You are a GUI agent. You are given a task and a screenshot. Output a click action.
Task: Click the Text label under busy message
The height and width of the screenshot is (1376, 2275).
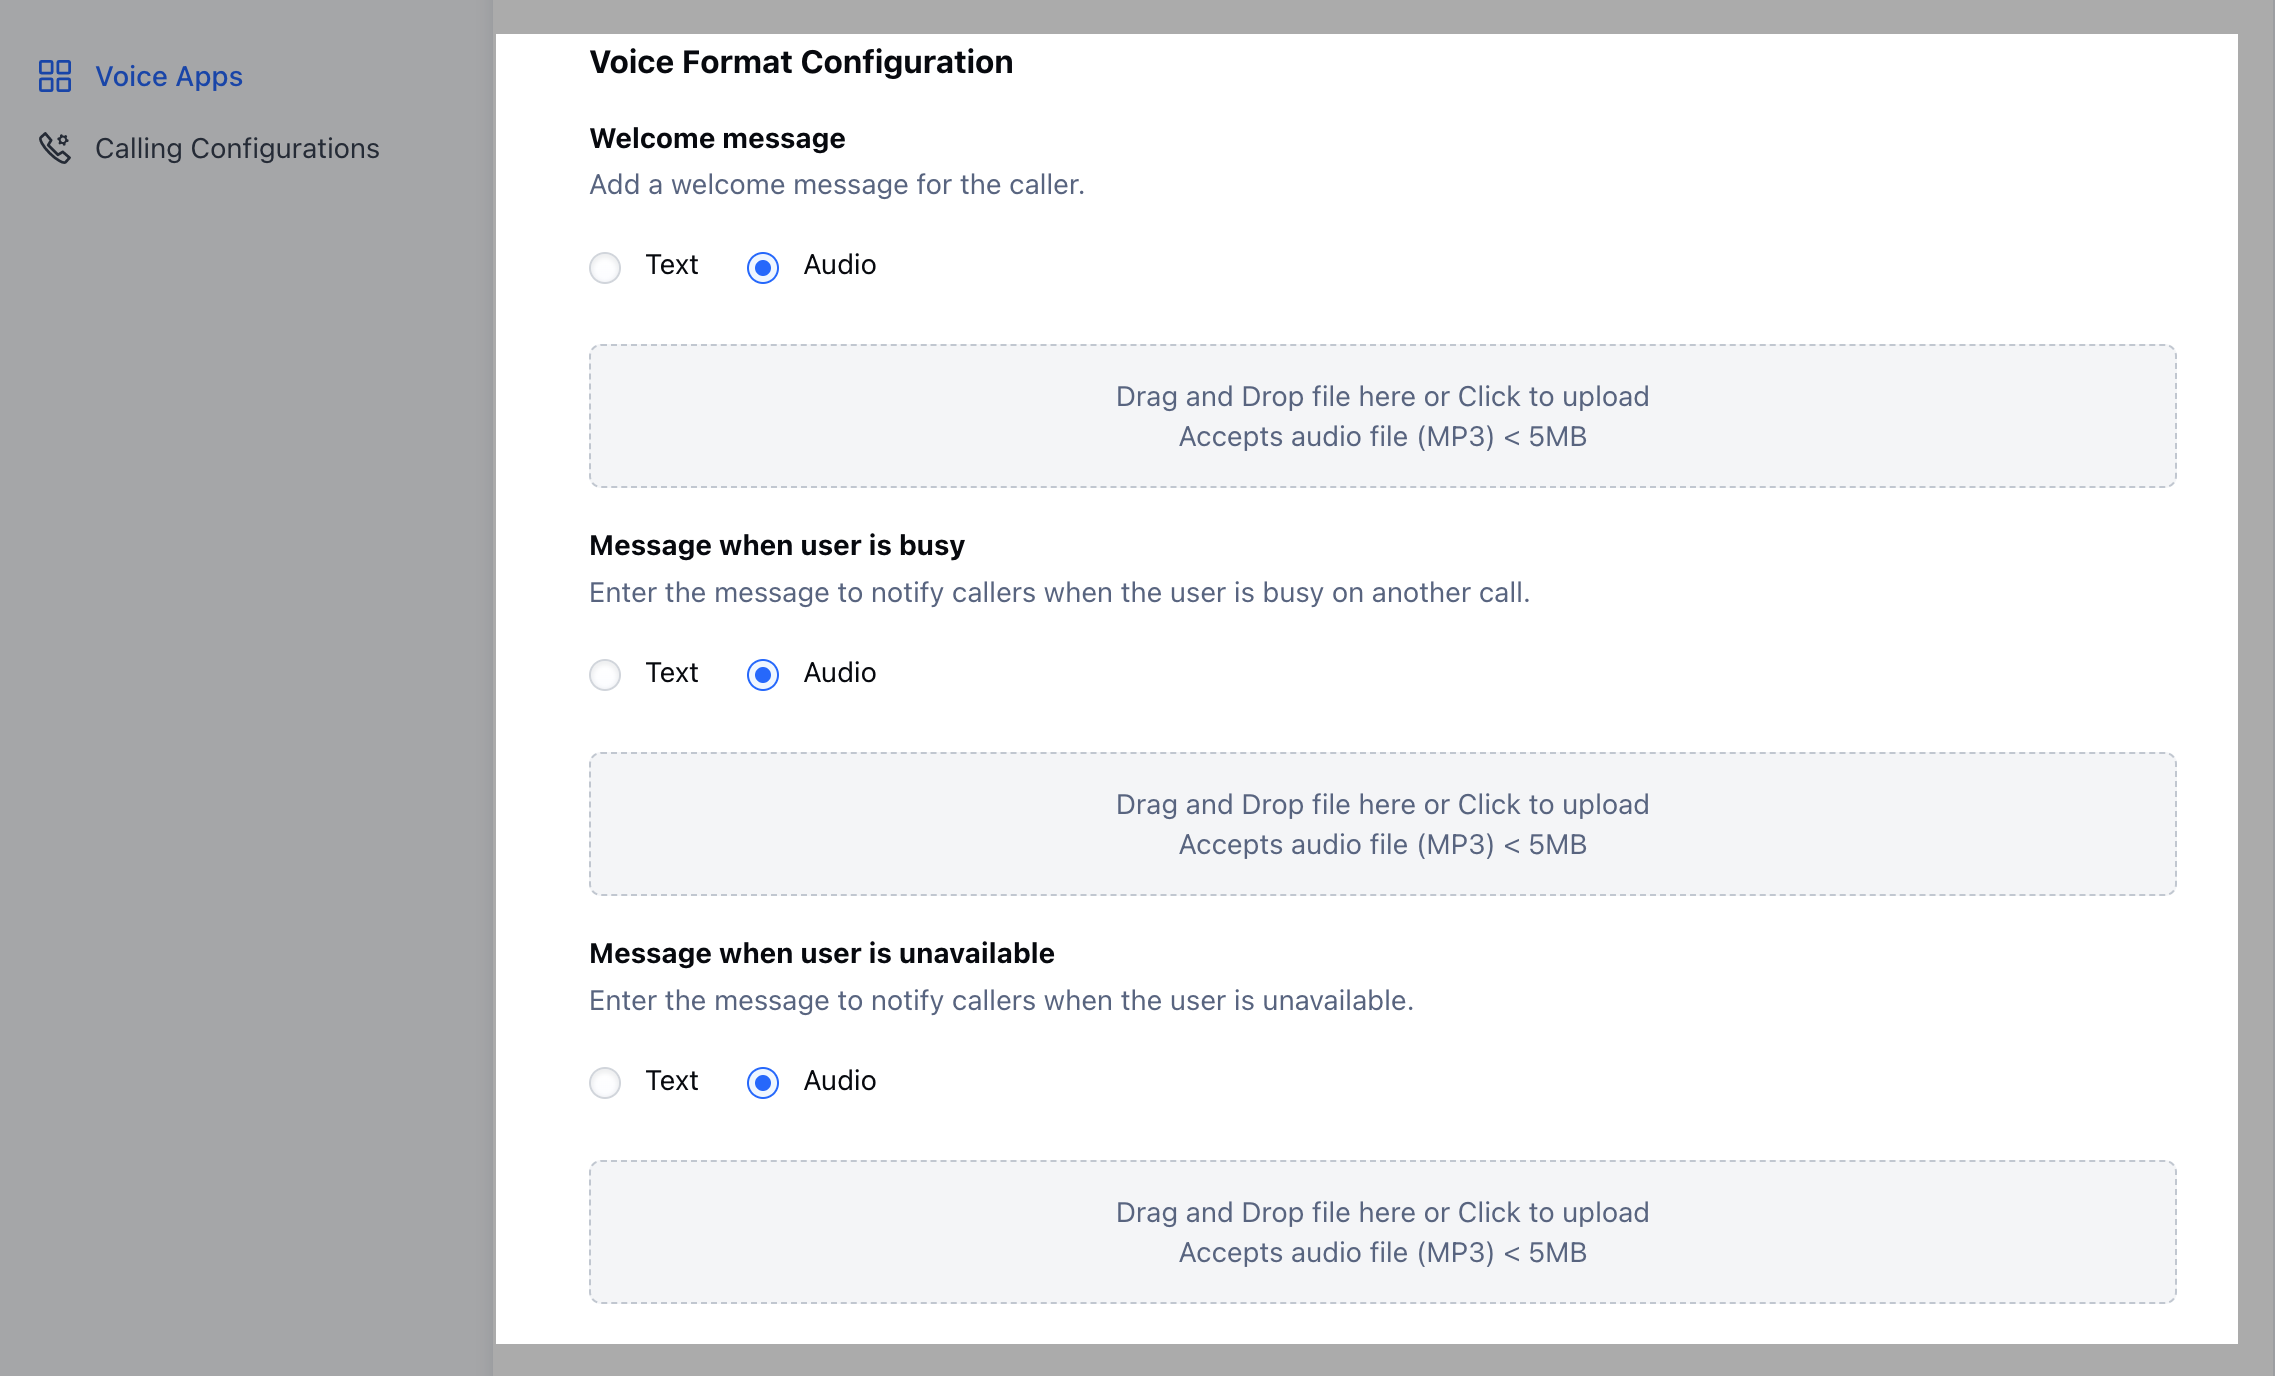[x=671, y=673]
